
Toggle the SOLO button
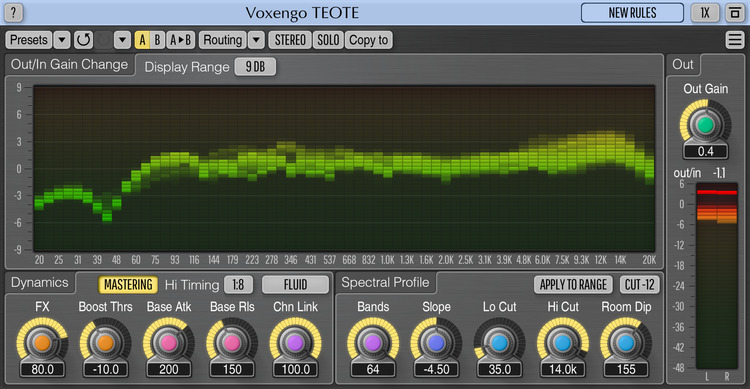click(x=328, y=40)
